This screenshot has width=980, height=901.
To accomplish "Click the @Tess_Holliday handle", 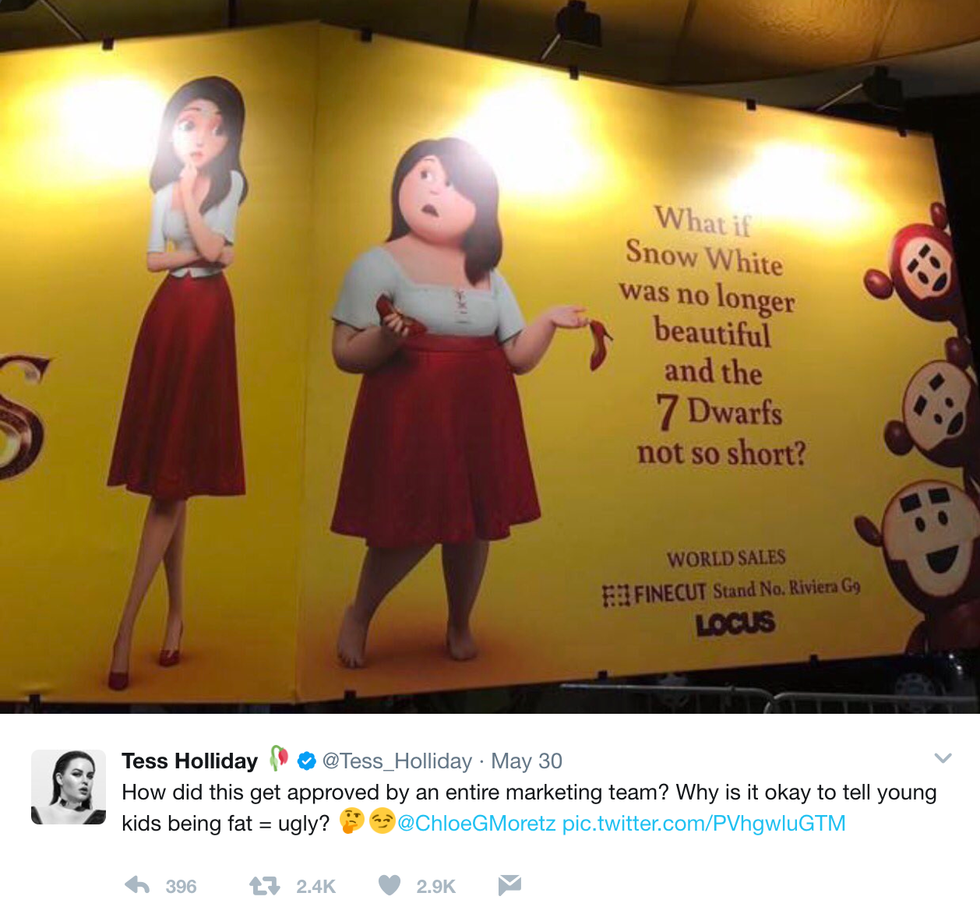I will pos(397,761).
